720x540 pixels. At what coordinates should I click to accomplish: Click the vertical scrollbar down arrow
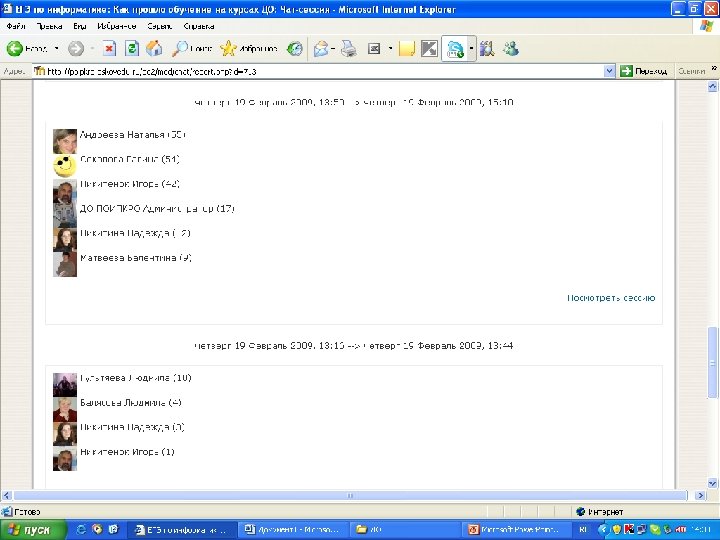pyautogui.click(x=712, y=483)
